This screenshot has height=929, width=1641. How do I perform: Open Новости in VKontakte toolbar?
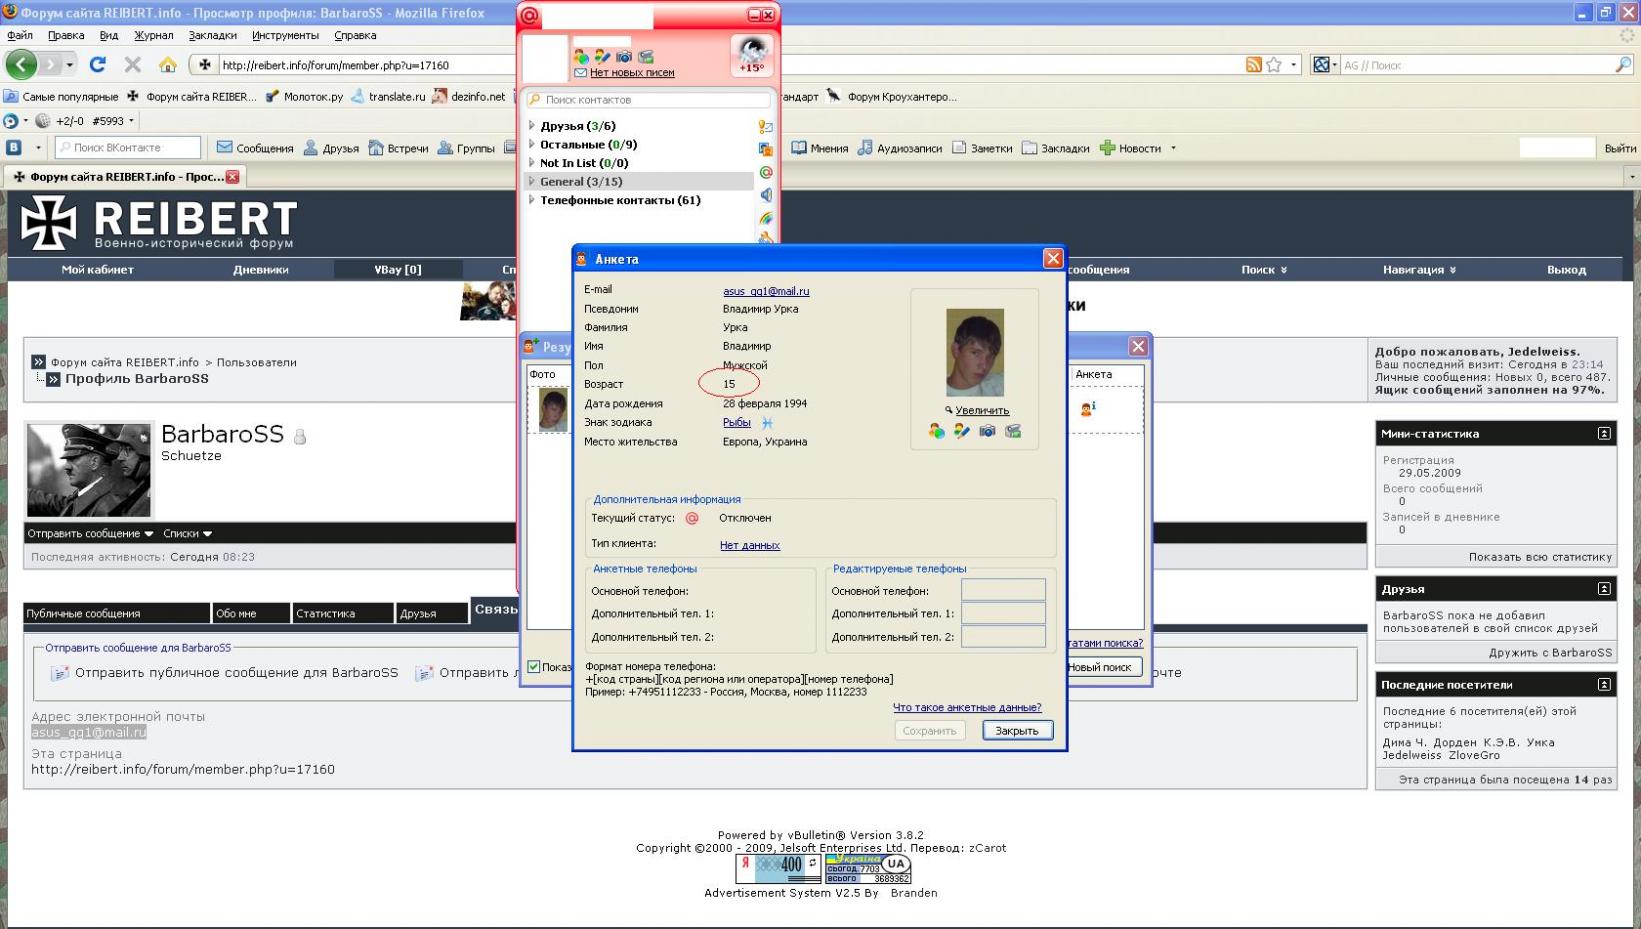pyautogui.click(x=1131, y=148)
